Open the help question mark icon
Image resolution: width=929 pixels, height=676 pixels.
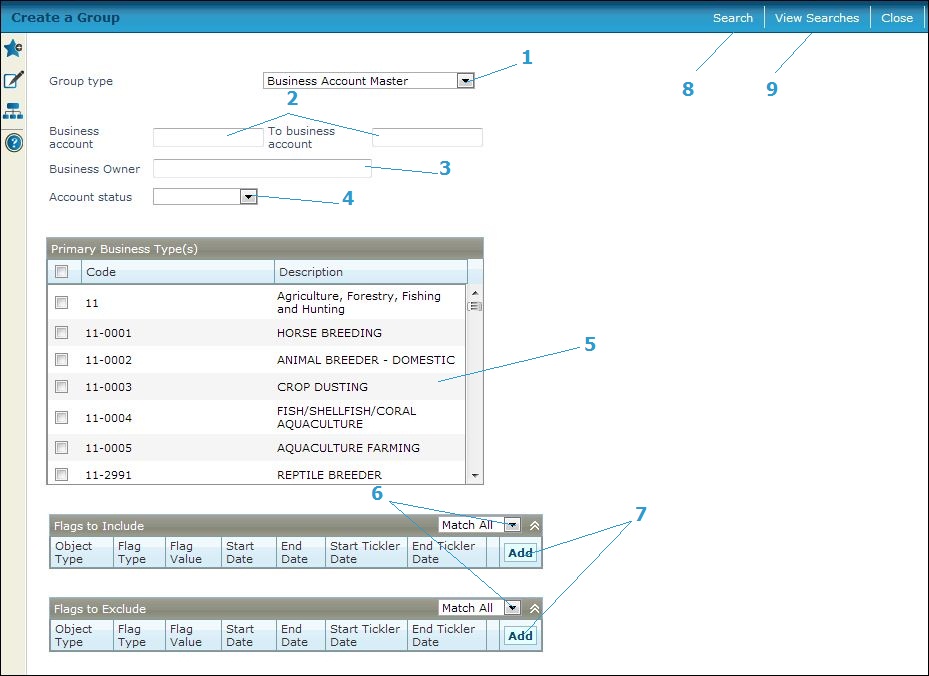pos(14,143)
